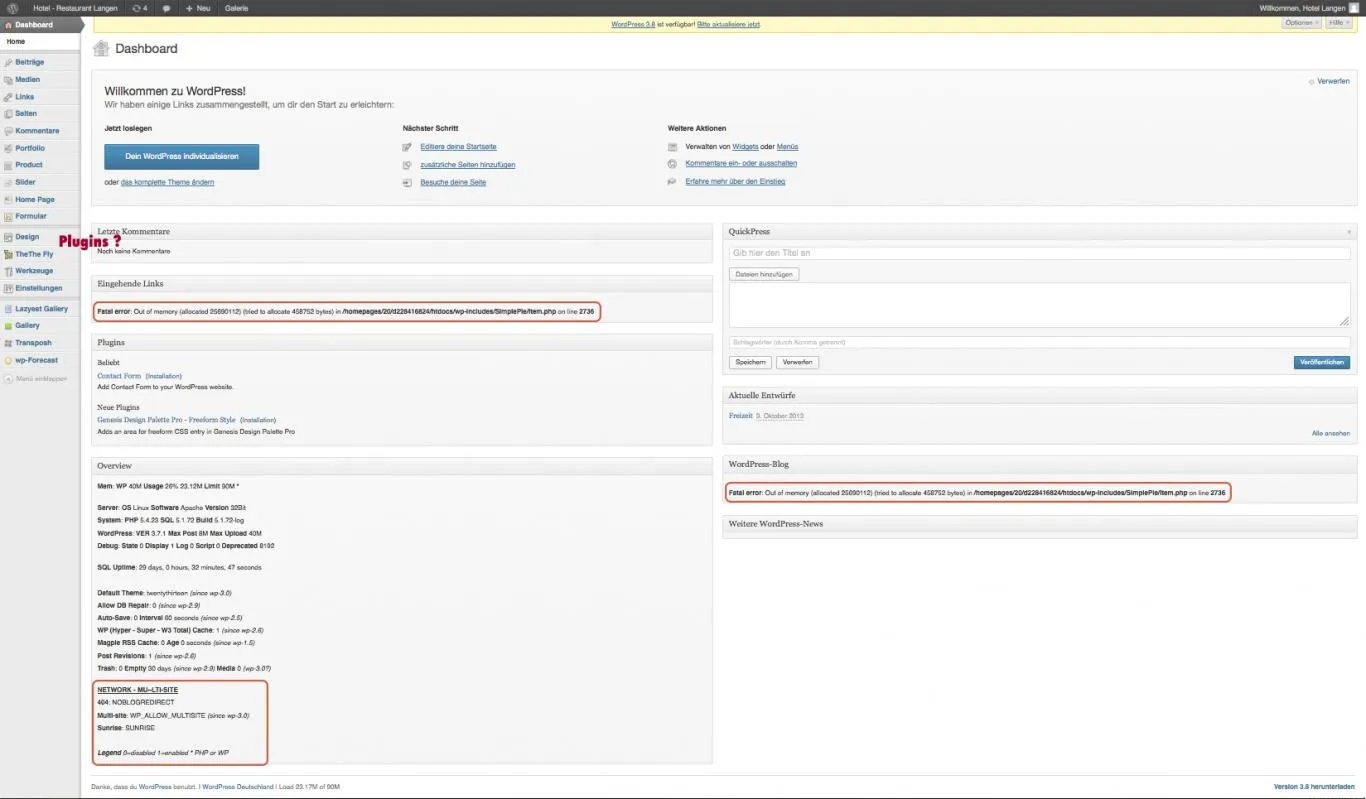
Task: Click the user avatar in top right
Action: [1354, 7]
